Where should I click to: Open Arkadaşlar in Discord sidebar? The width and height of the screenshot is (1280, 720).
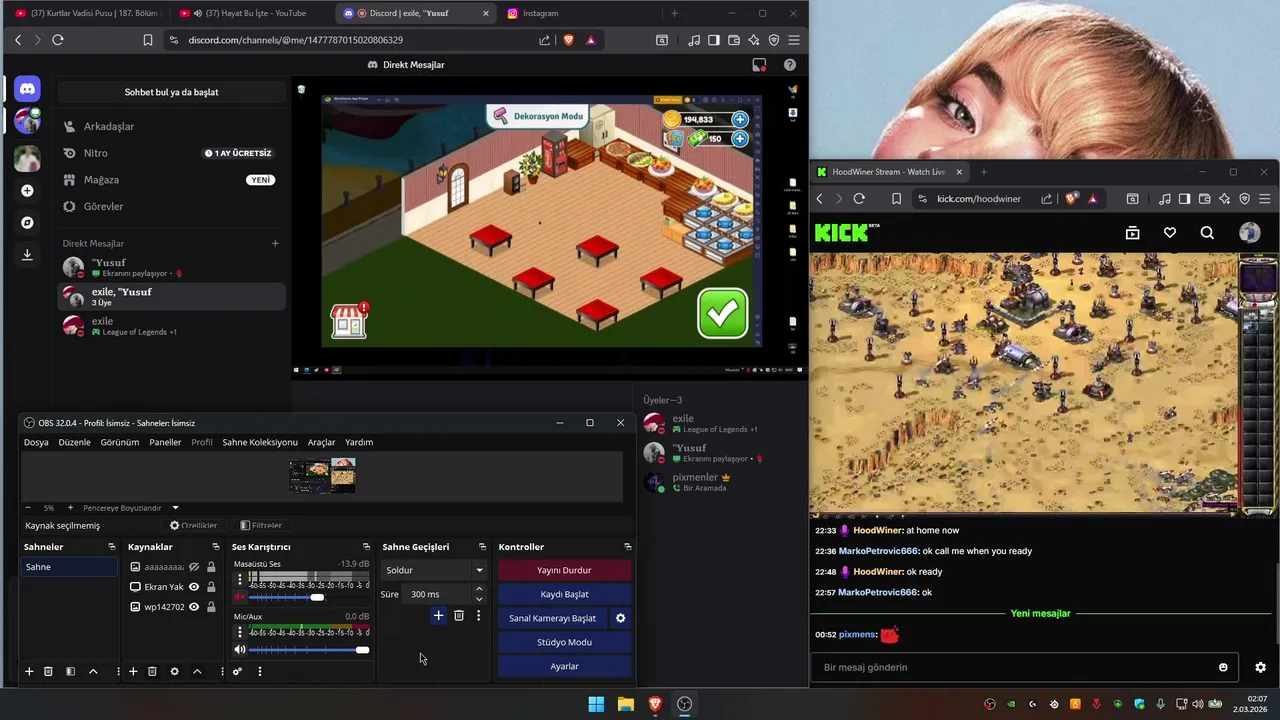(171, 126)
